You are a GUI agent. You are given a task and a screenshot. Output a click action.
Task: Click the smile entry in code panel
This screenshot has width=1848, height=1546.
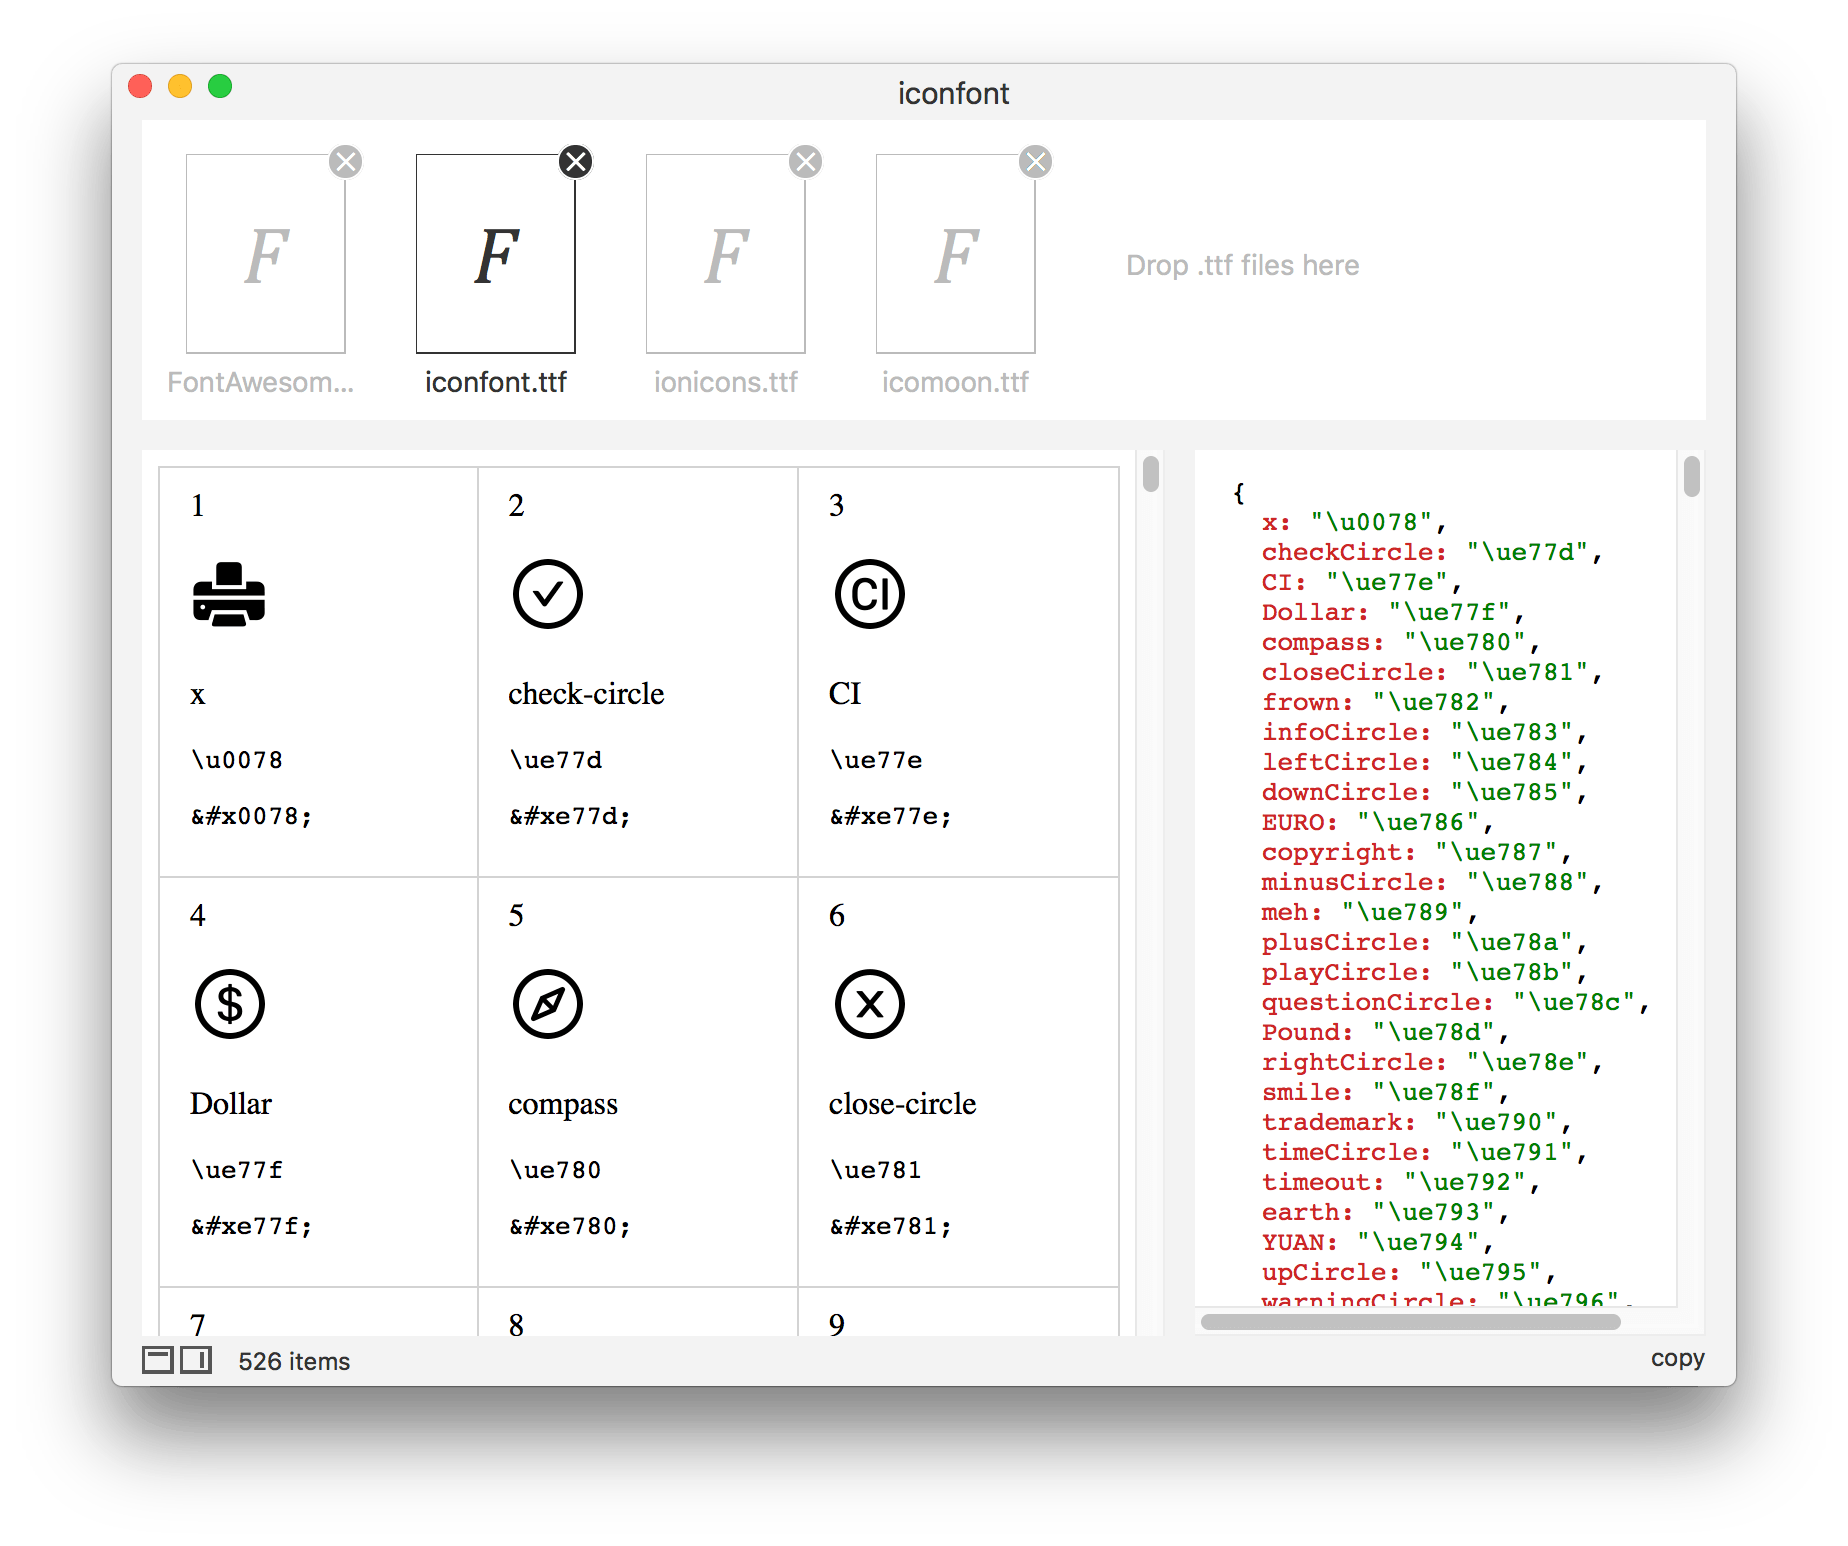pos(1386,1092)
